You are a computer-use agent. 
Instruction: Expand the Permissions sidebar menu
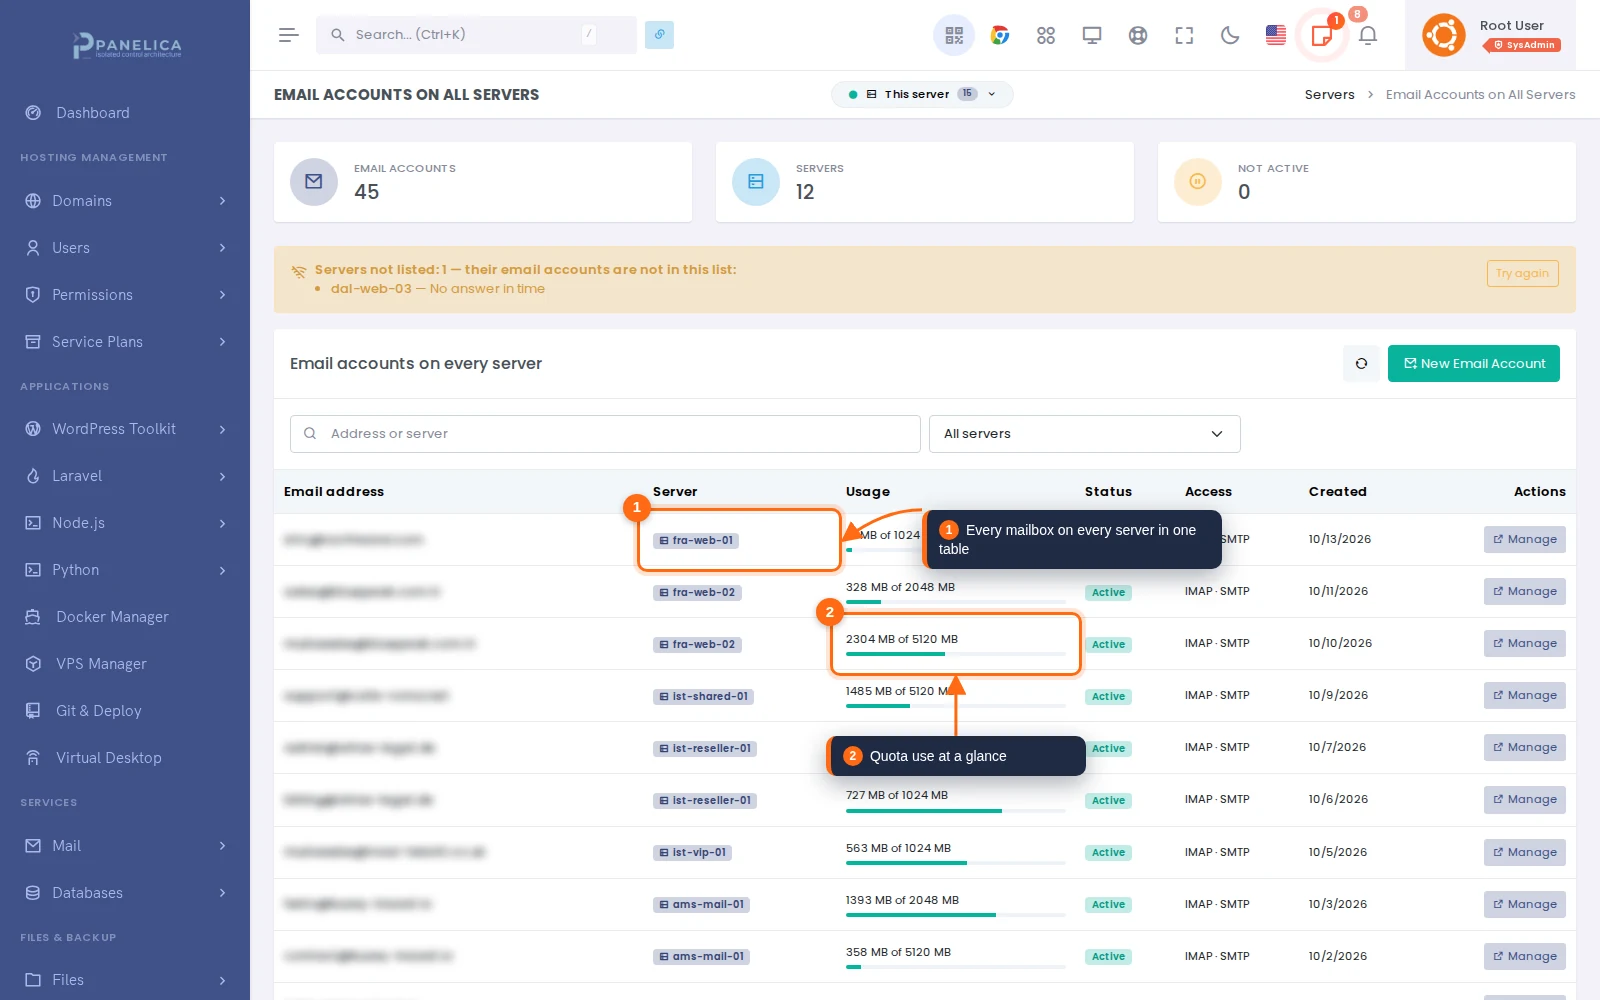[125, 295]
